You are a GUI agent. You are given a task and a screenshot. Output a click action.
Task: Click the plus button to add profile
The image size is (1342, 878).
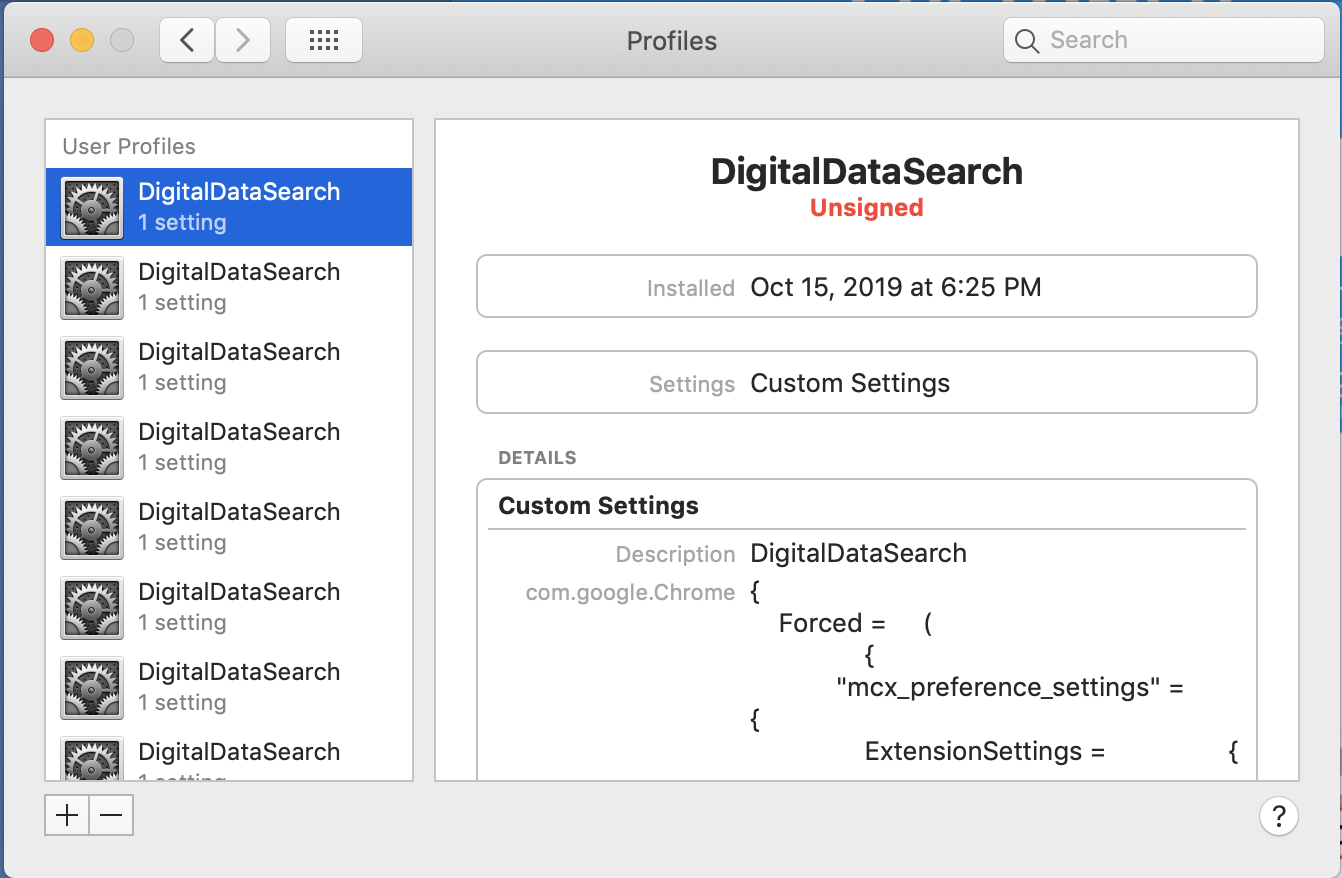pyautogui.click(x=67, y=816)
